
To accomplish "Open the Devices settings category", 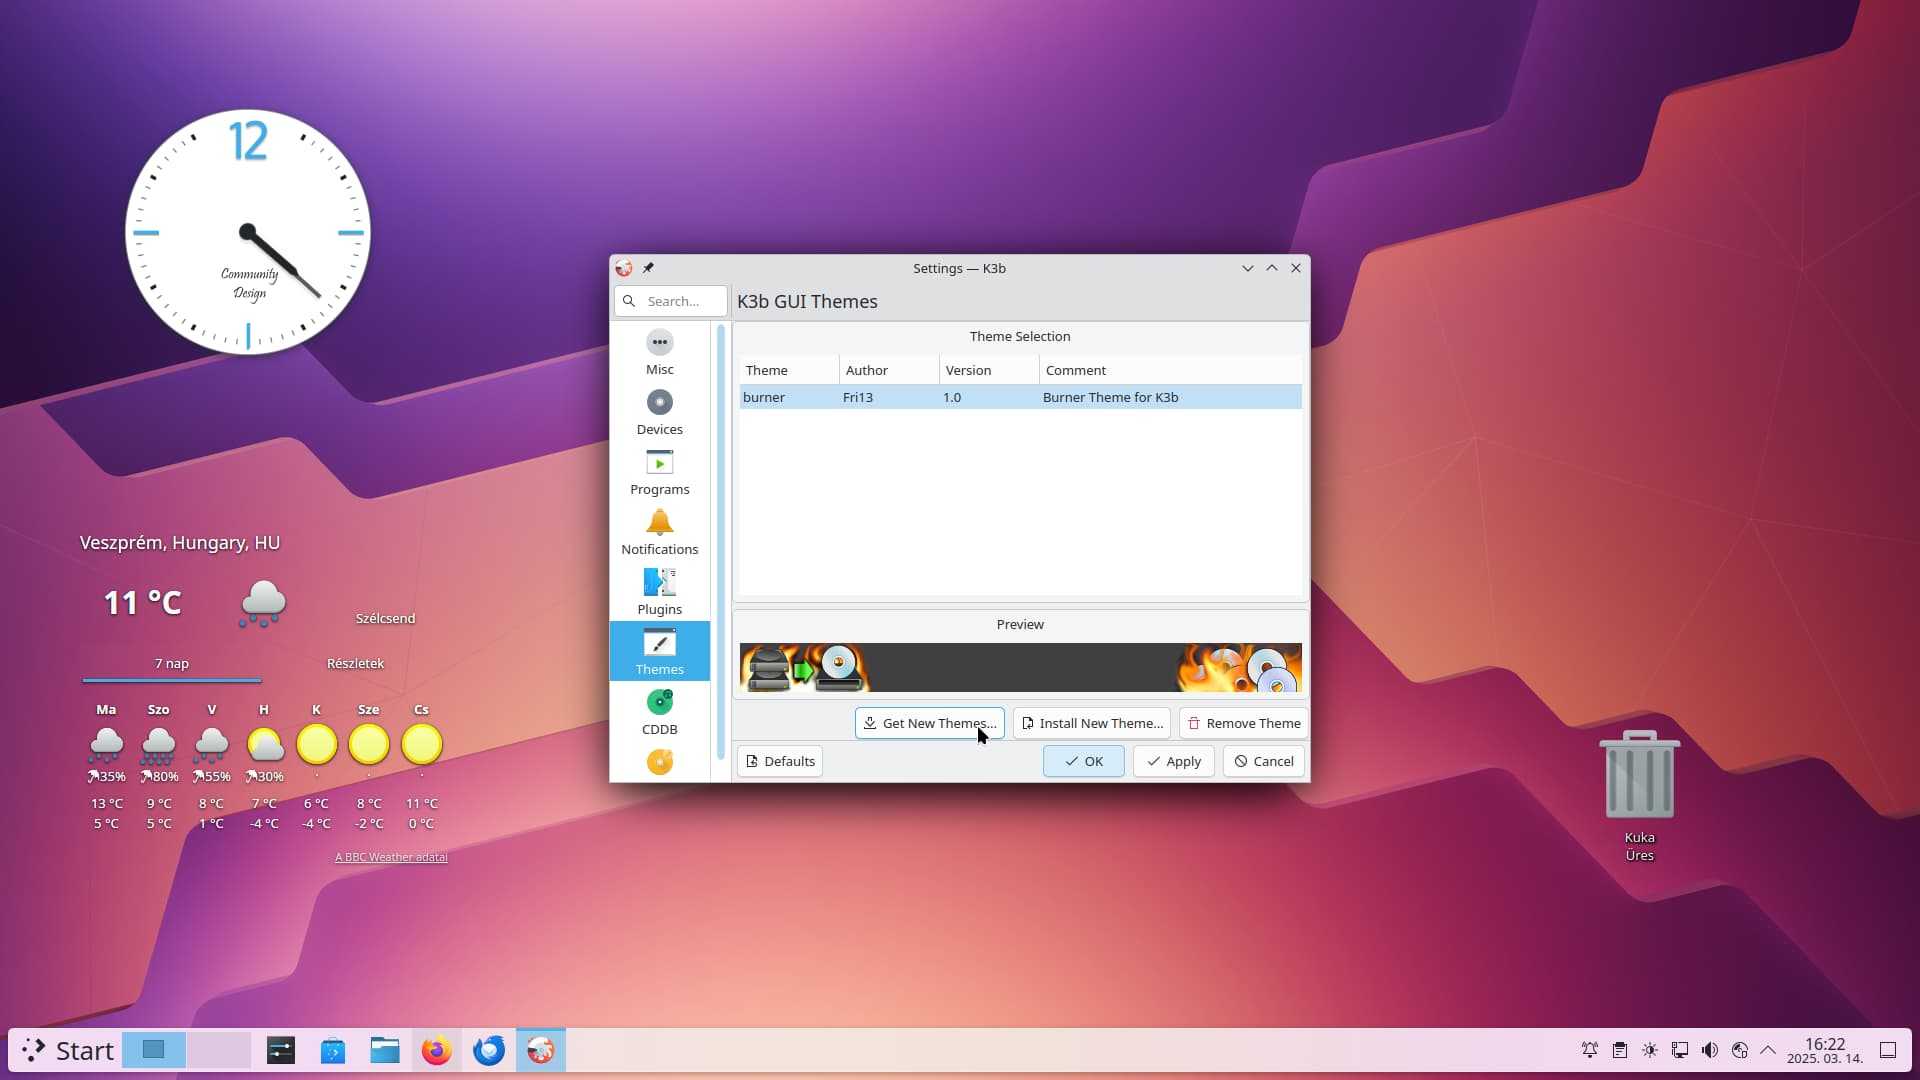I will pos(660,413).
